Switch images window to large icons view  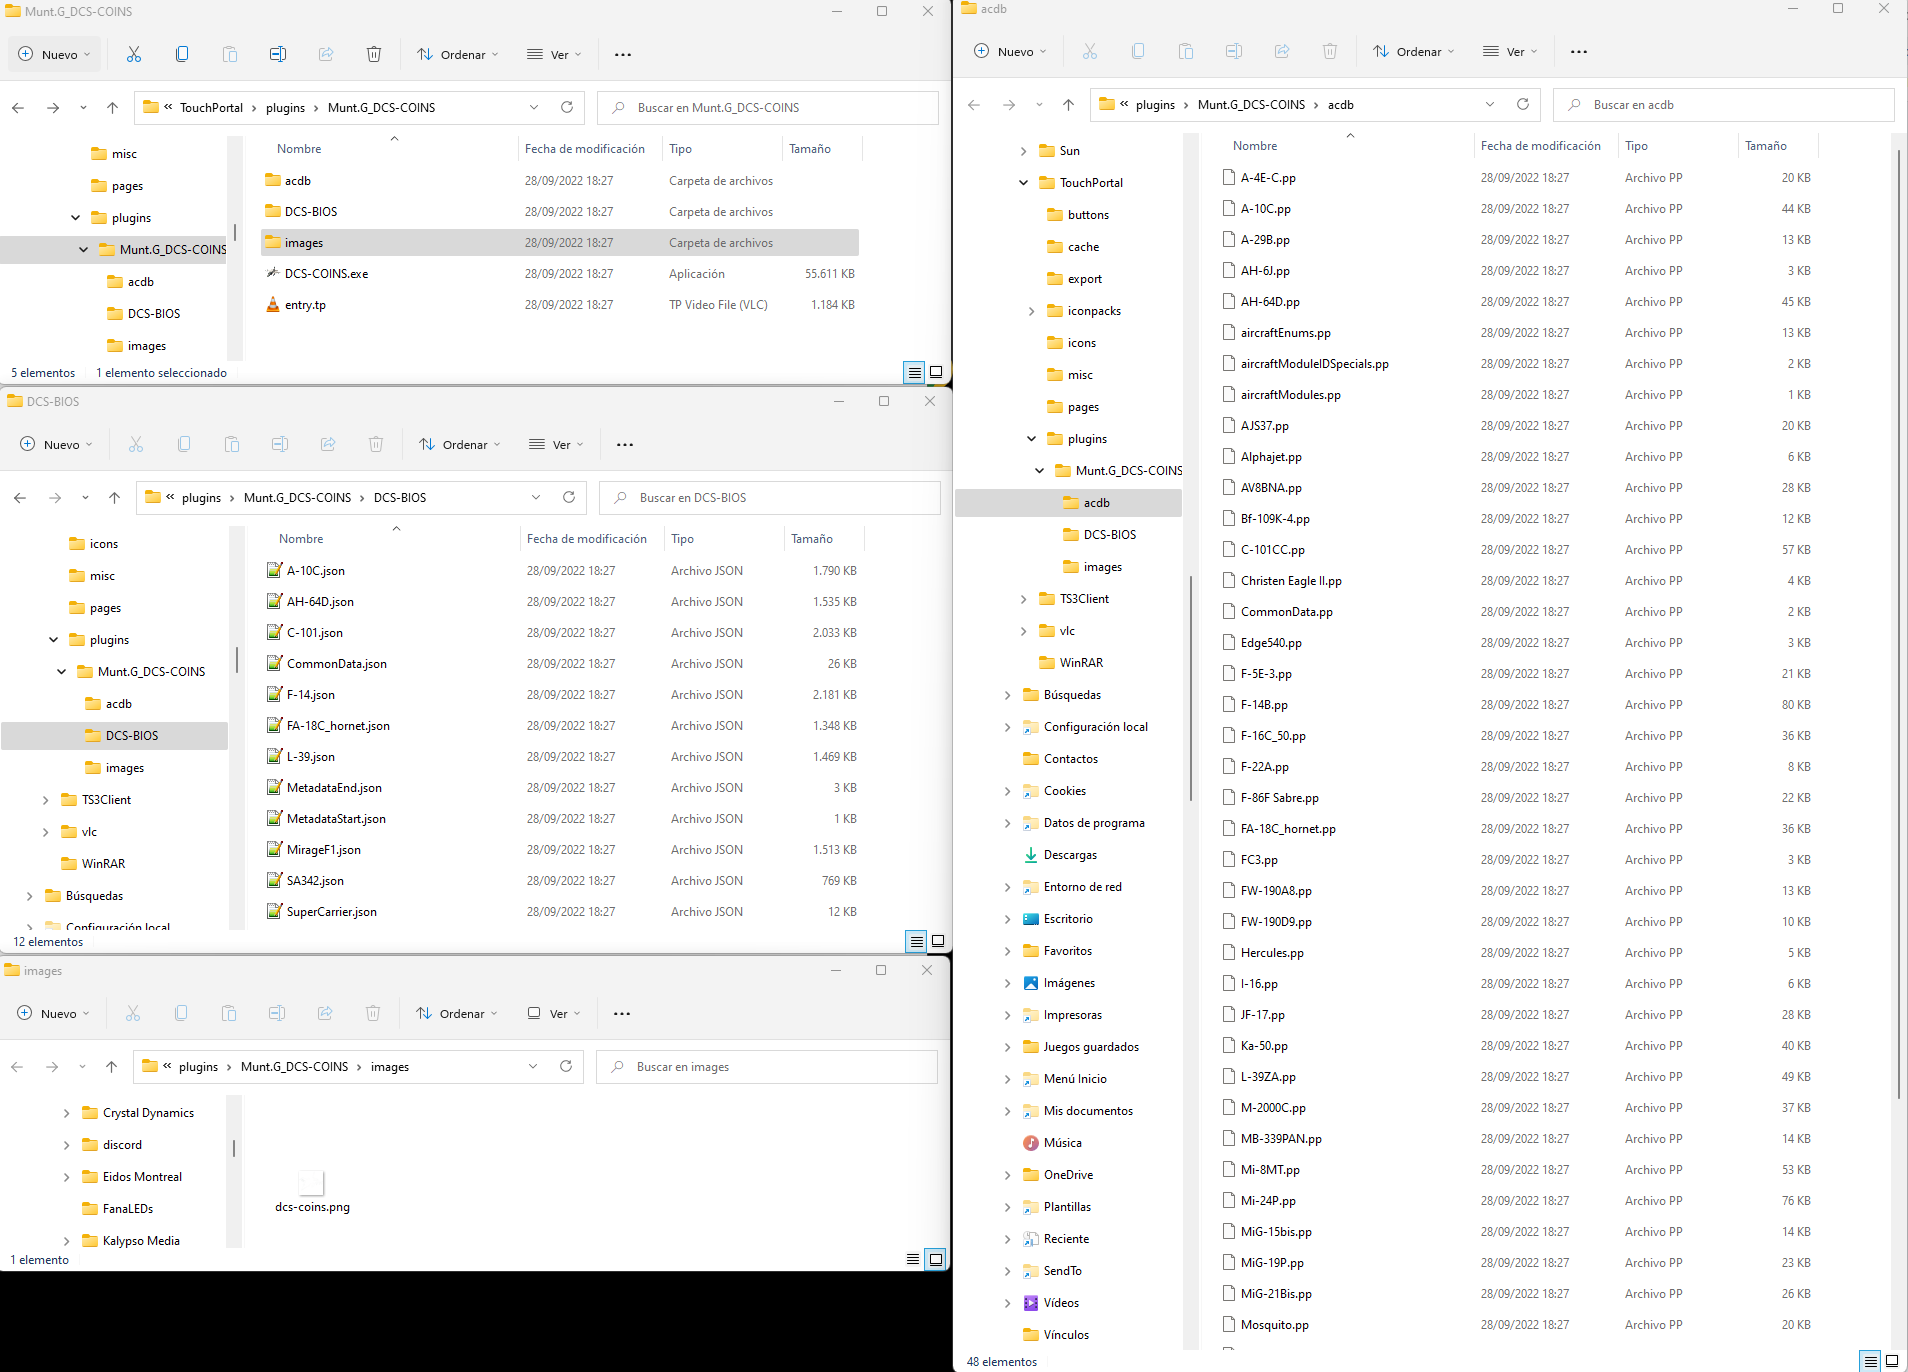click(x=935, y=1259)
